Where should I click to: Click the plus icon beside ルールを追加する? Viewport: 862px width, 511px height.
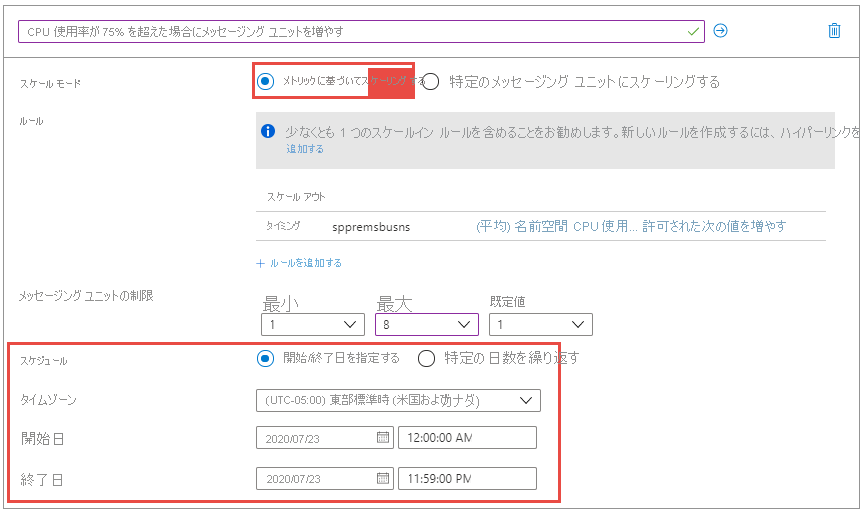tap(261, 263)
